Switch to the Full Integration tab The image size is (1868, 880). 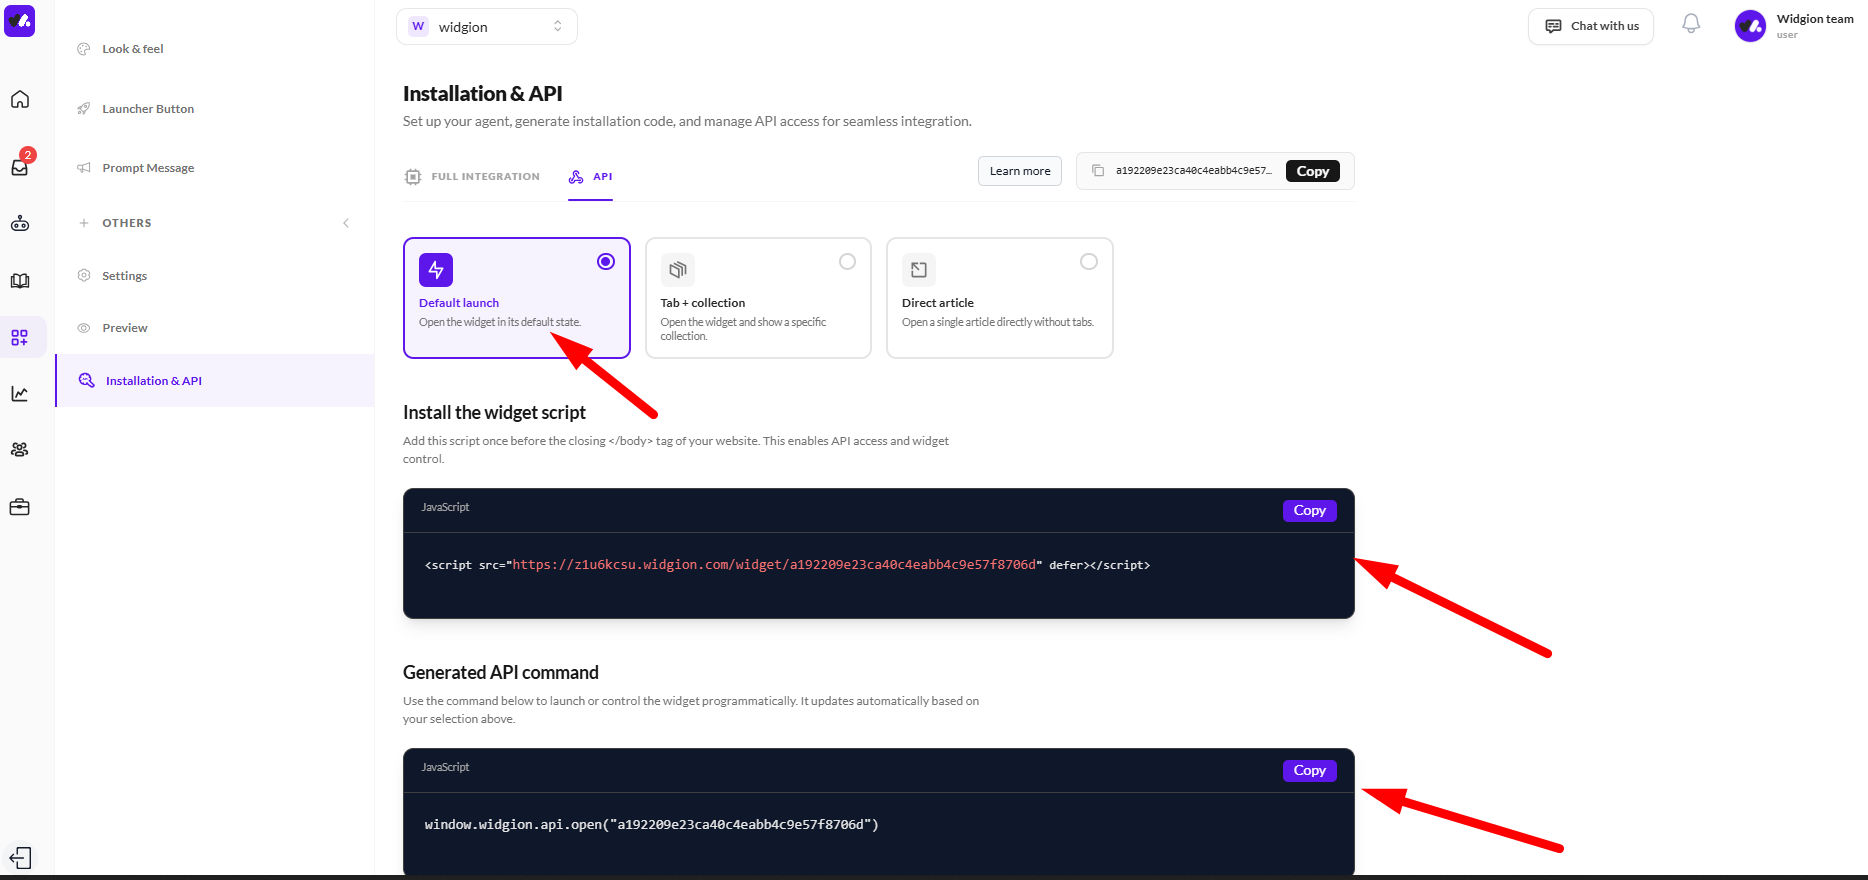(x=473, y=177)
